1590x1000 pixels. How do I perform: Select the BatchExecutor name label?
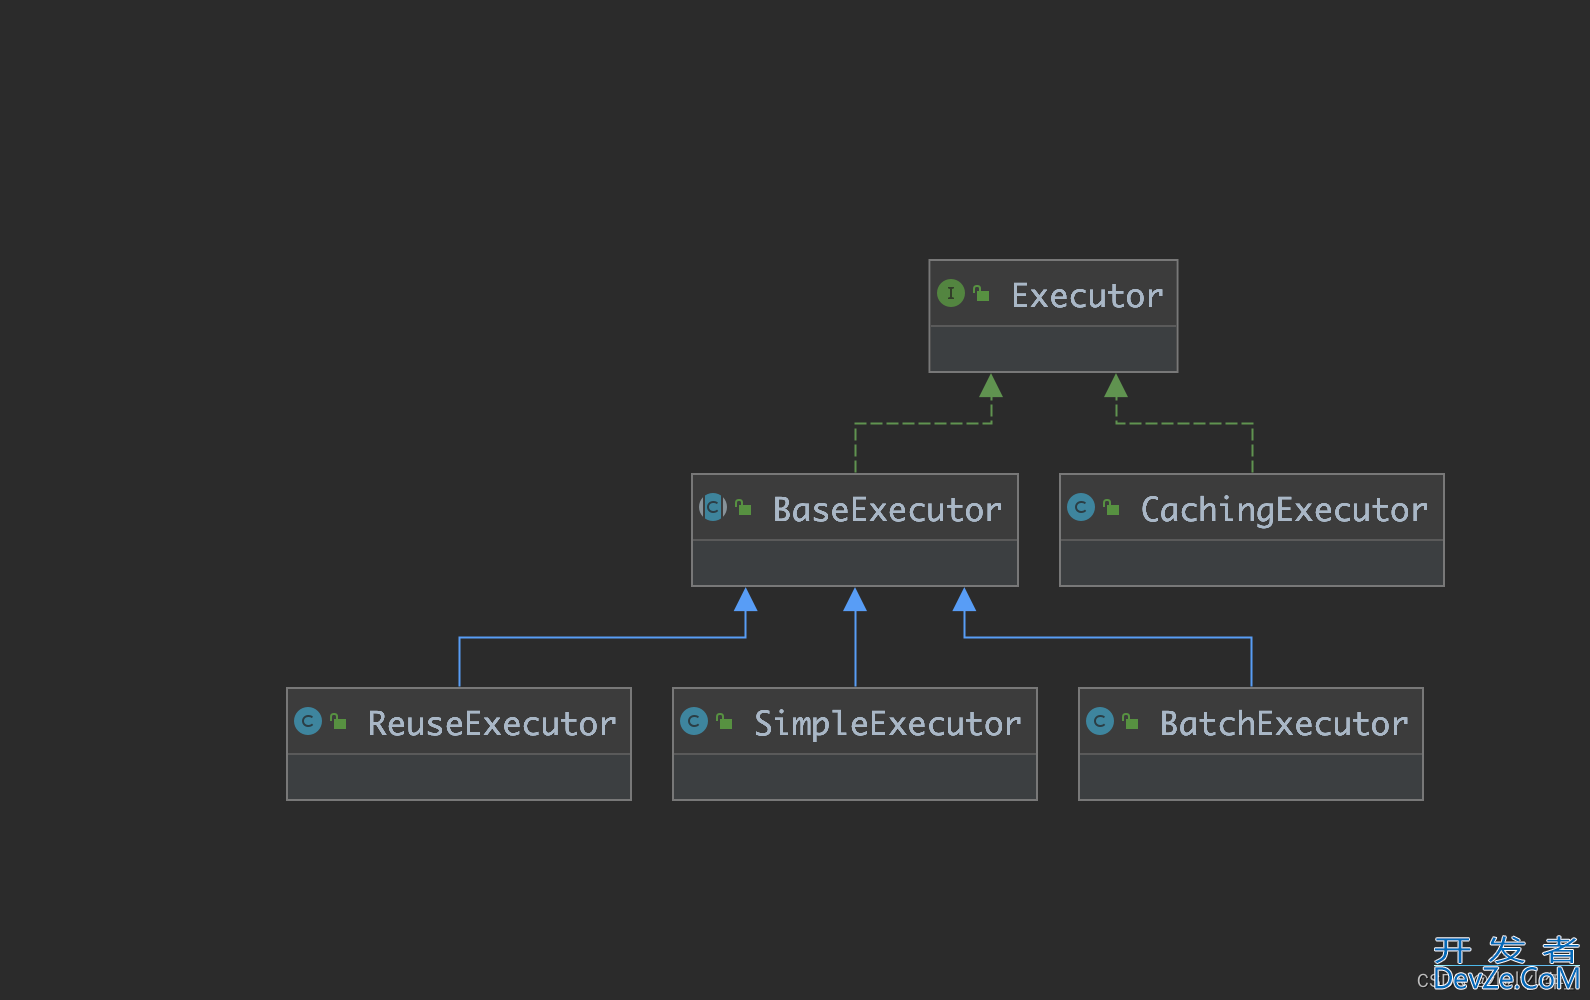click(x=1284, y=724)
